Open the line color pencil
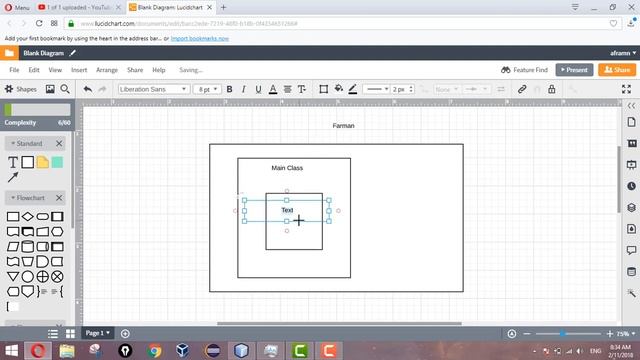 click(x=353, y=89)
